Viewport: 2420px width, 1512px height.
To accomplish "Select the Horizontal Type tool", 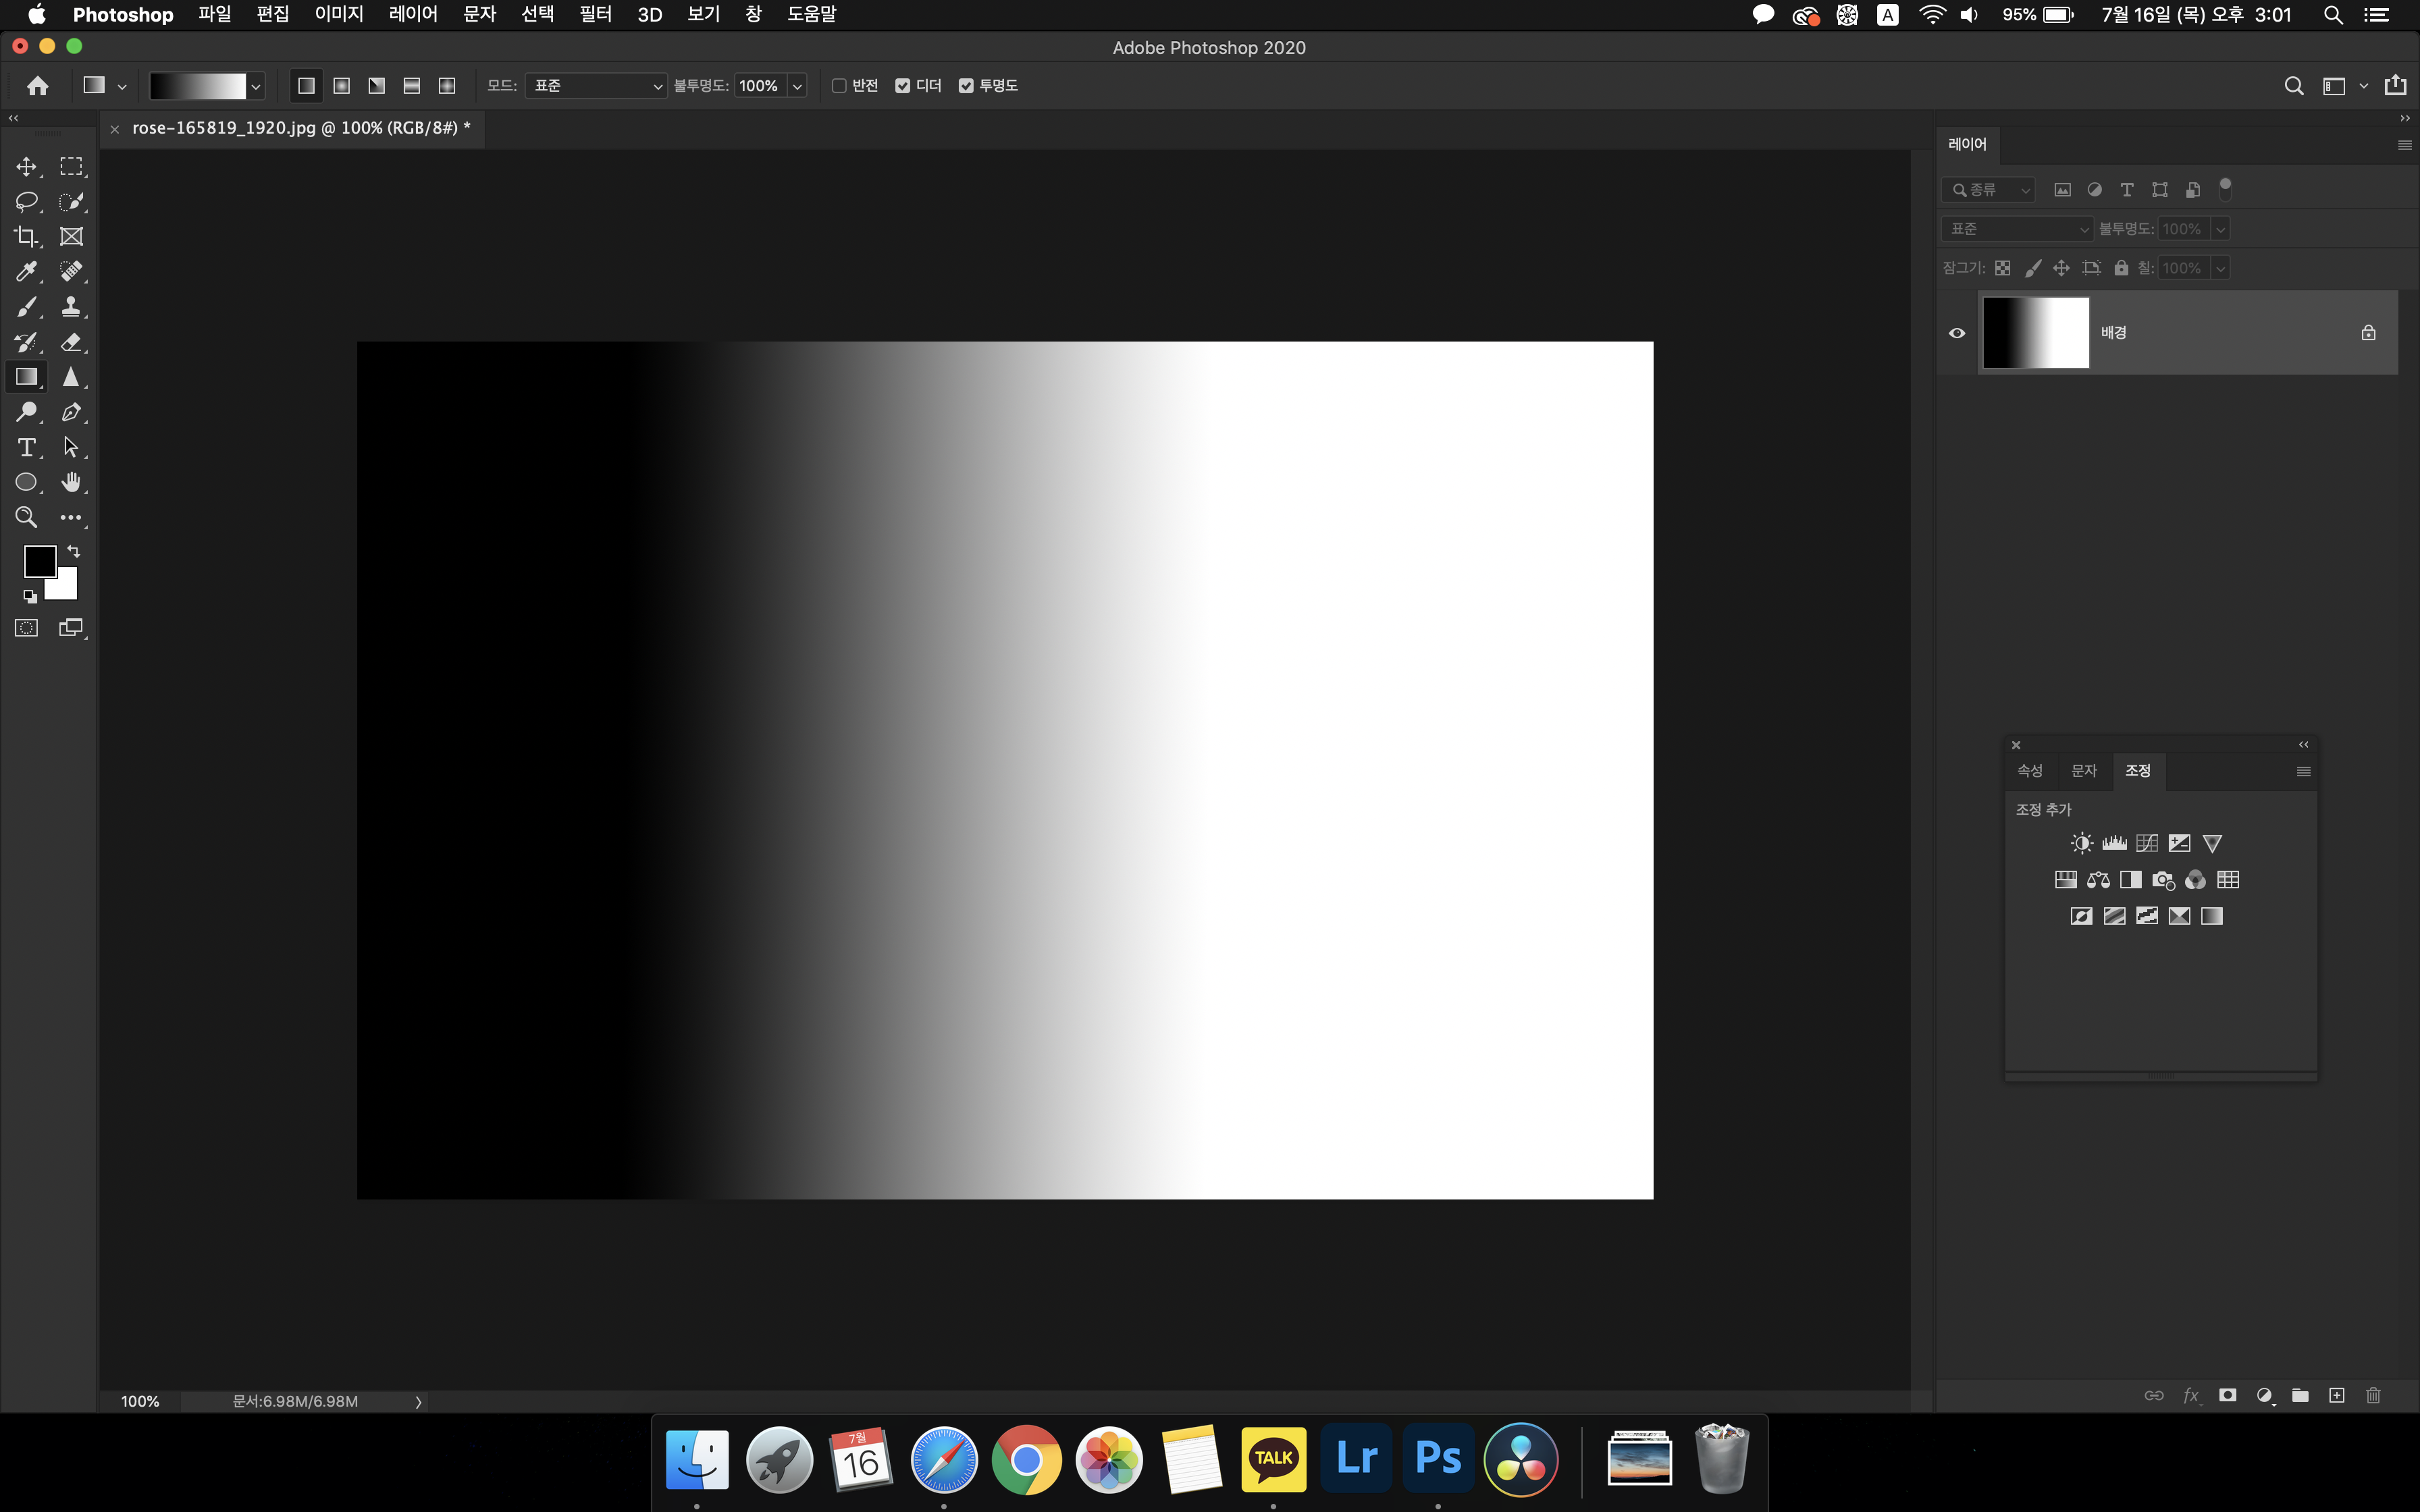I will (x=26, y=447).
